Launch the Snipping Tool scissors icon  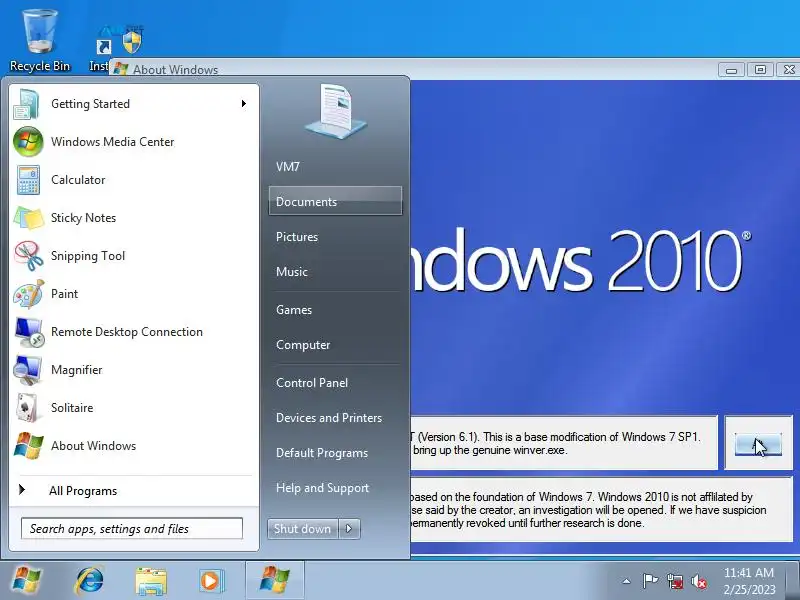tap(29, 256)
